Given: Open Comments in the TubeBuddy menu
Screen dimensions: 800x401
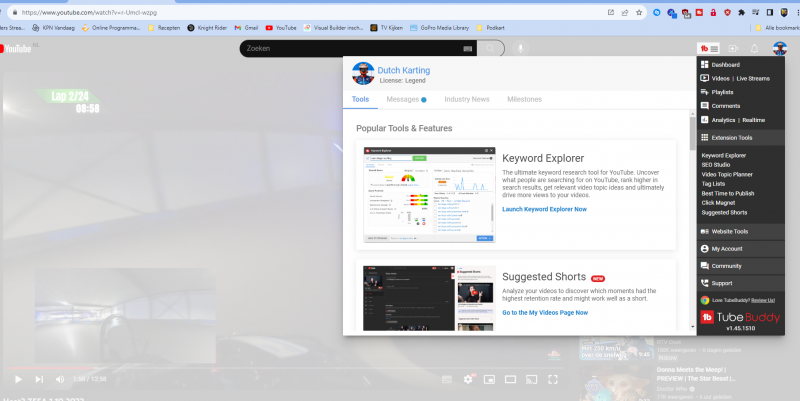Looking at the screenshot, I should click(729, 105).
